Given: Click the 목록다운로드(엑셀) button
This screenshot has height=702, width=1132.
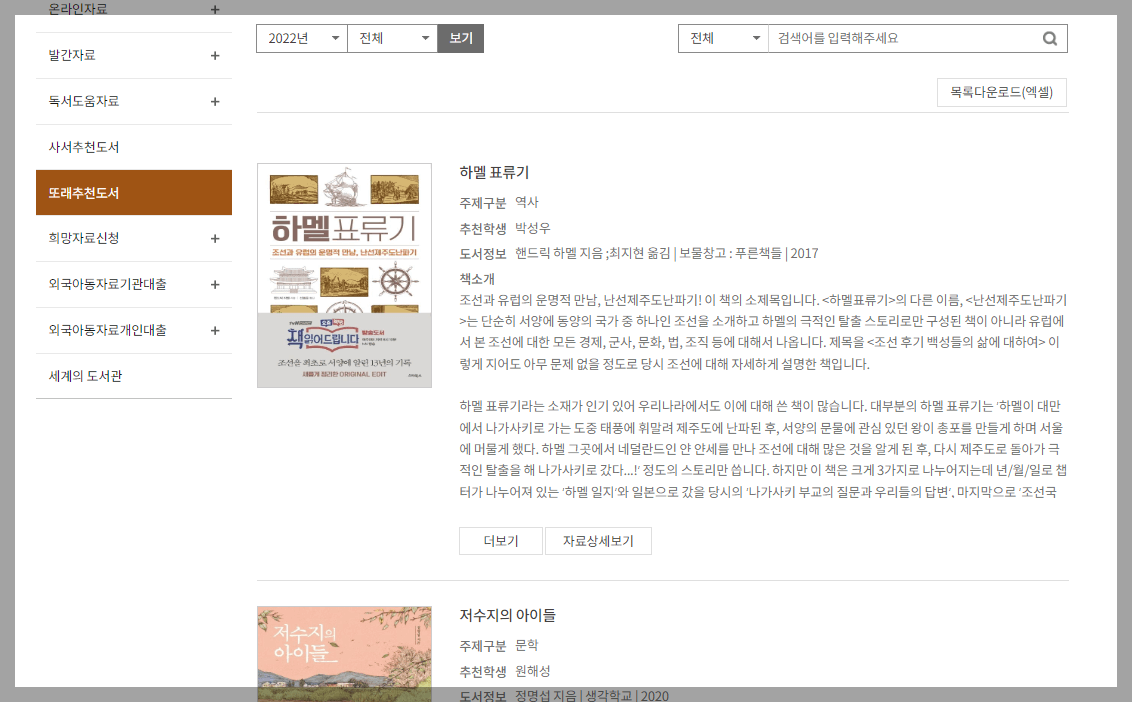Looking at the screenshot, I should pyautogui.click(x=1001, y=92).
